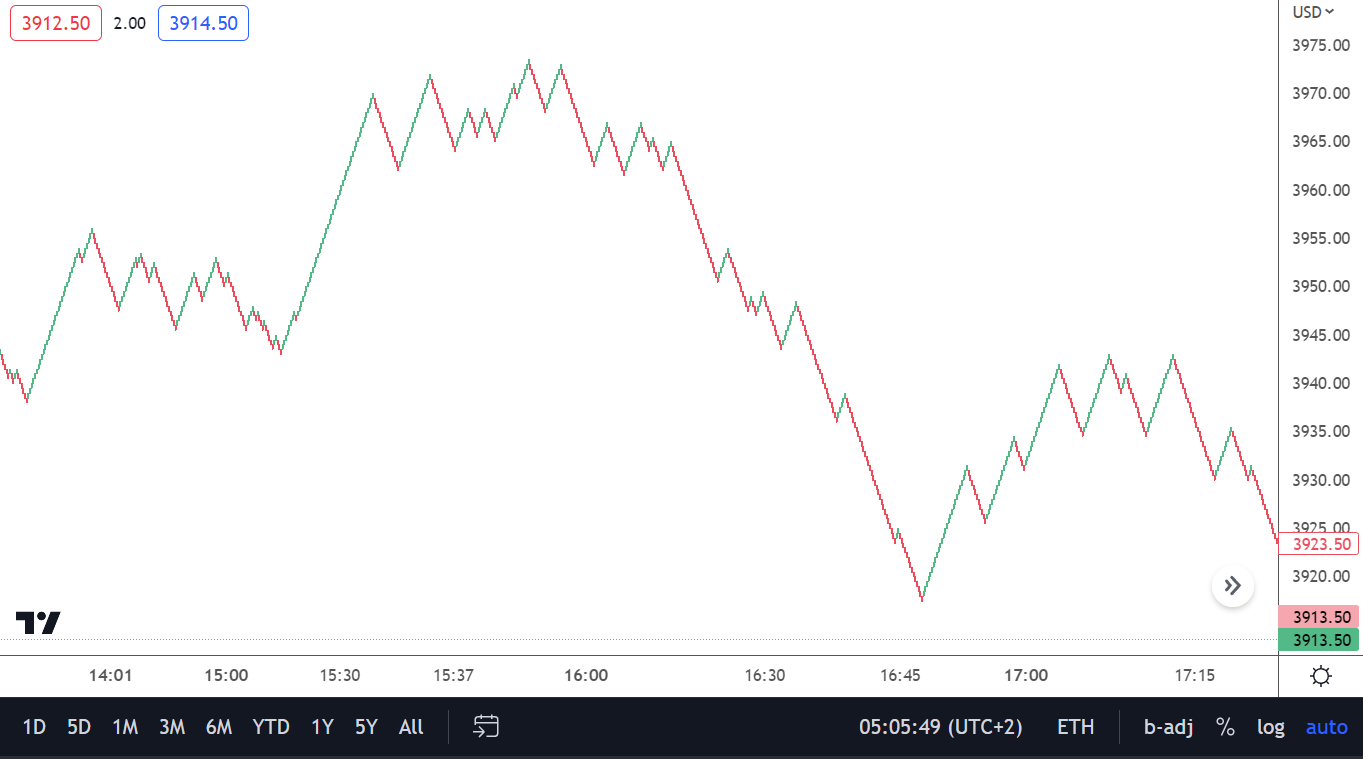
Task: Click the 3914.50 buy price button
Action: tap(203, 23)
